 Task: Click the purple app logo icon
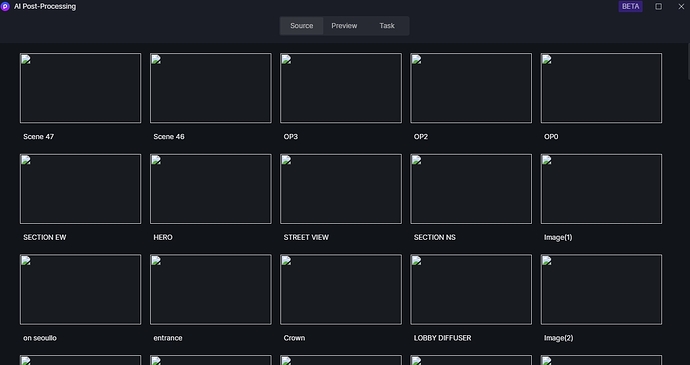(x=5, y=7)
